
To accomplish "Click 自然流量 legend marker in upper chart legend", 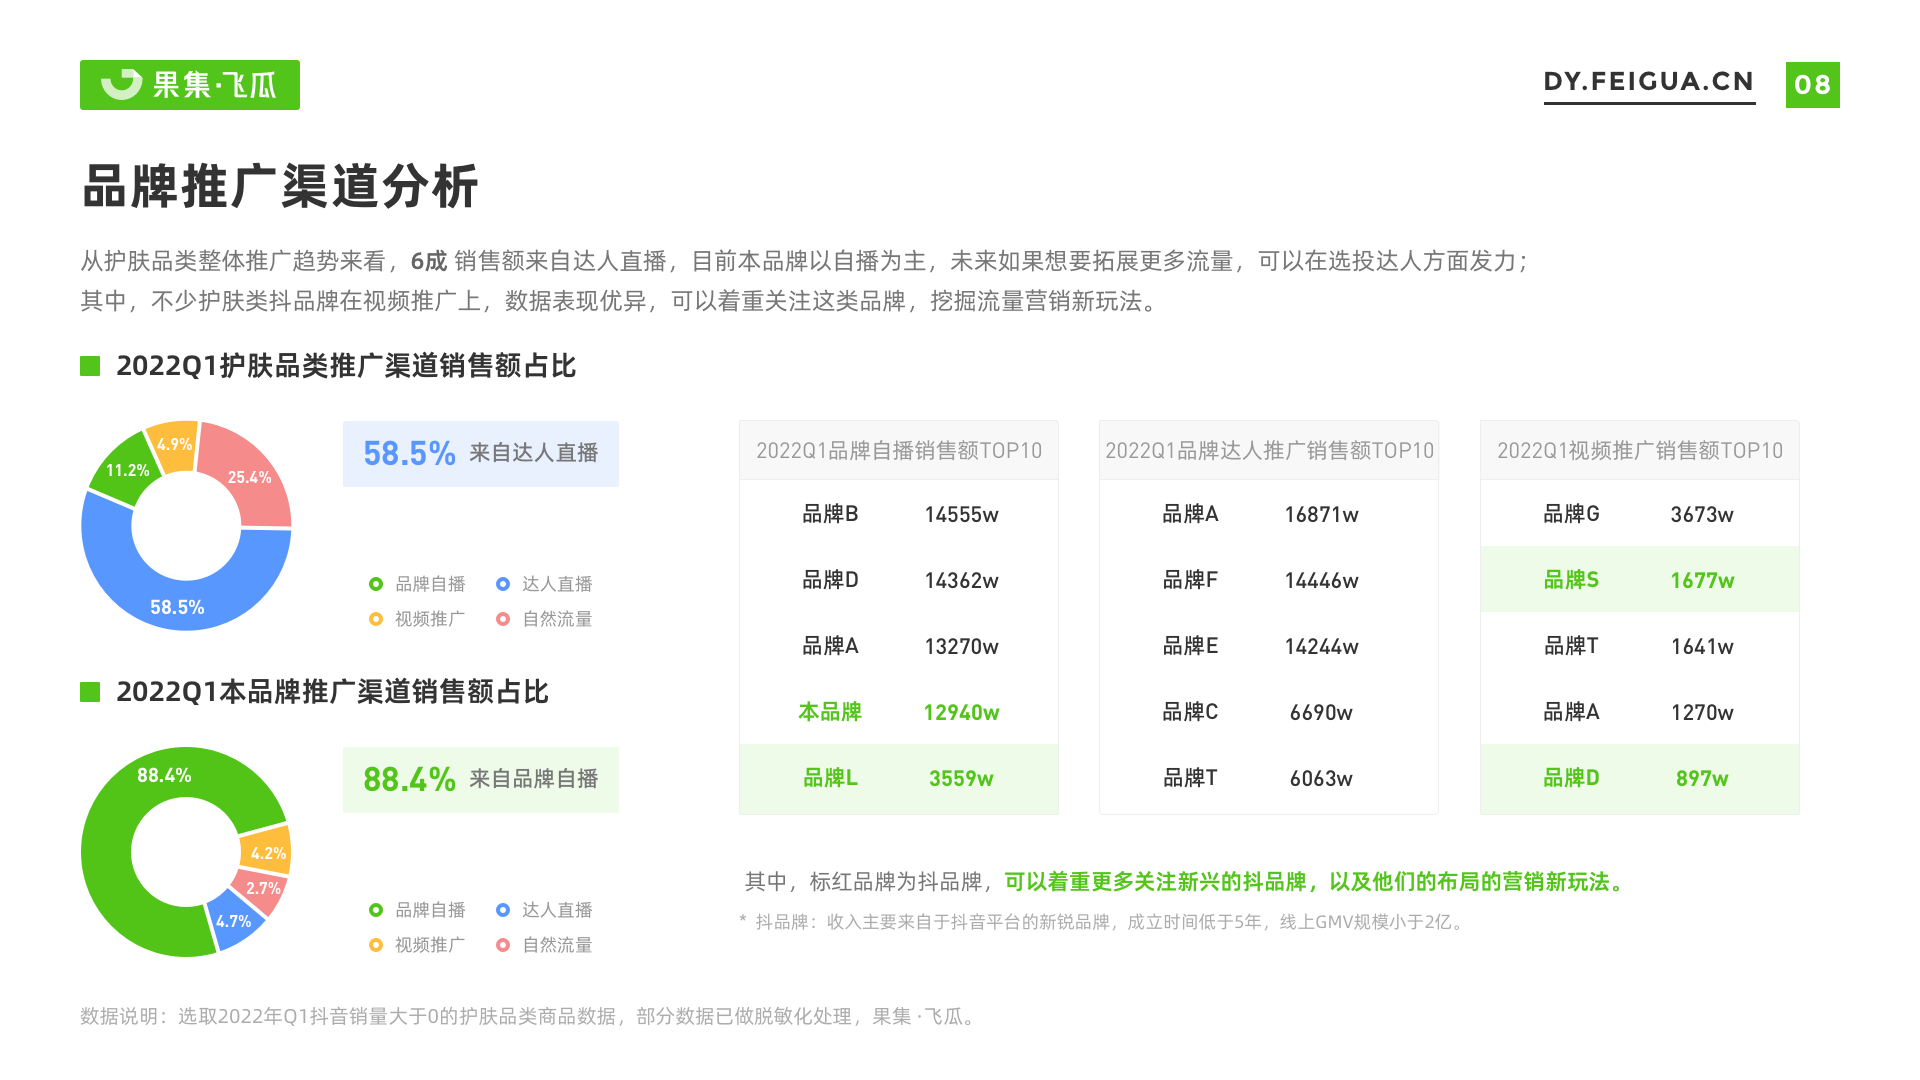I will click(503, 619).
